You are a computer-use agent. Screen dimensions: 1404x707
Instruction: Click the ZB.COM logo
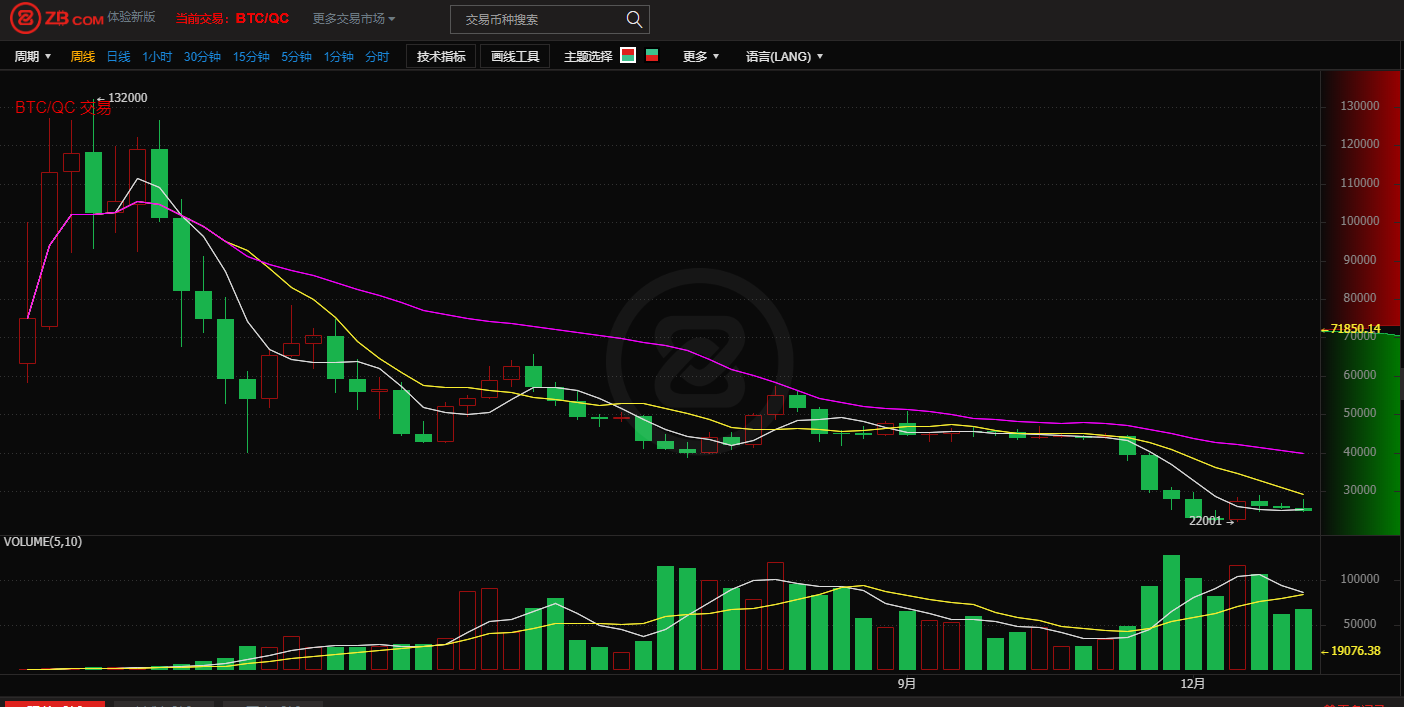tap(56, 18)
